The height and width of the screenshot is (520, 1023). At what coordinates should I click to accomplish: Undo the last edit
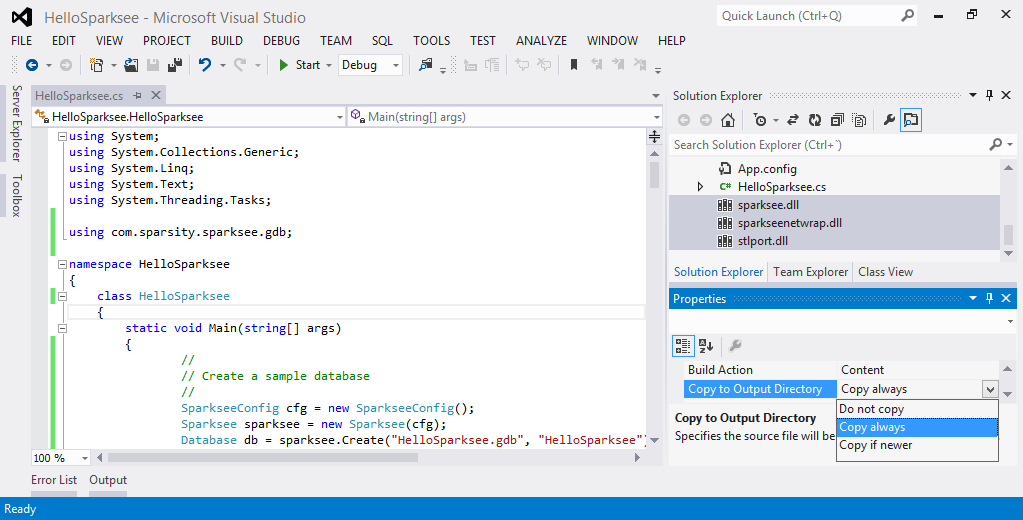point(205,65)
